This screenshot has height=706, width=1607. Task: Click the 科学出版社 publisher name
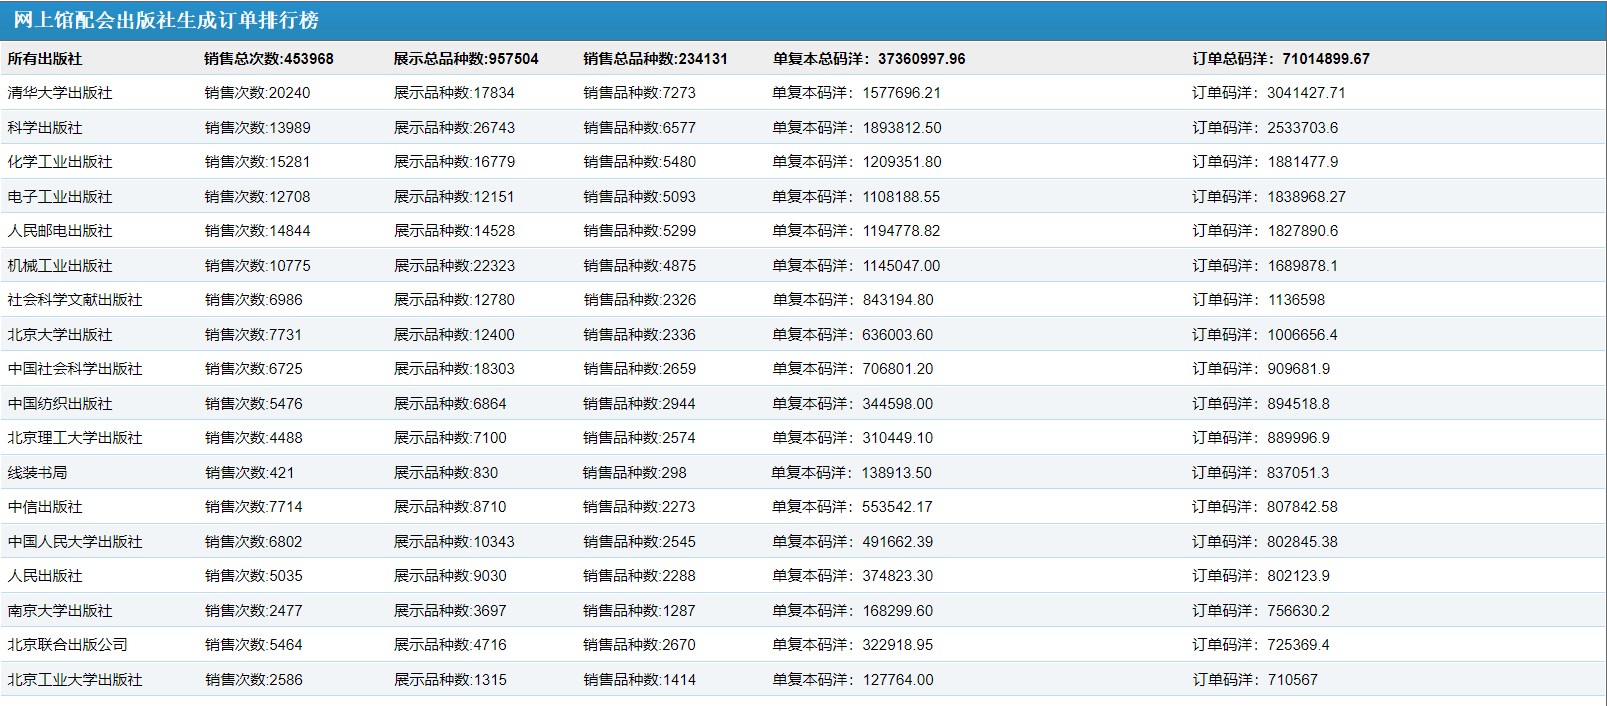[45, 128]
